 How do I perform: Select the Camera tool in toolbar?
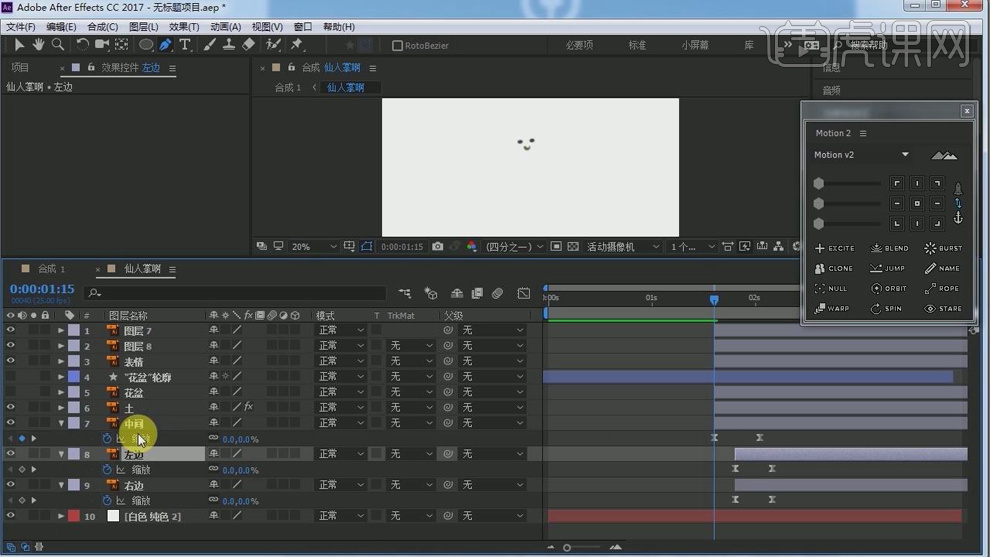(101, 45)
